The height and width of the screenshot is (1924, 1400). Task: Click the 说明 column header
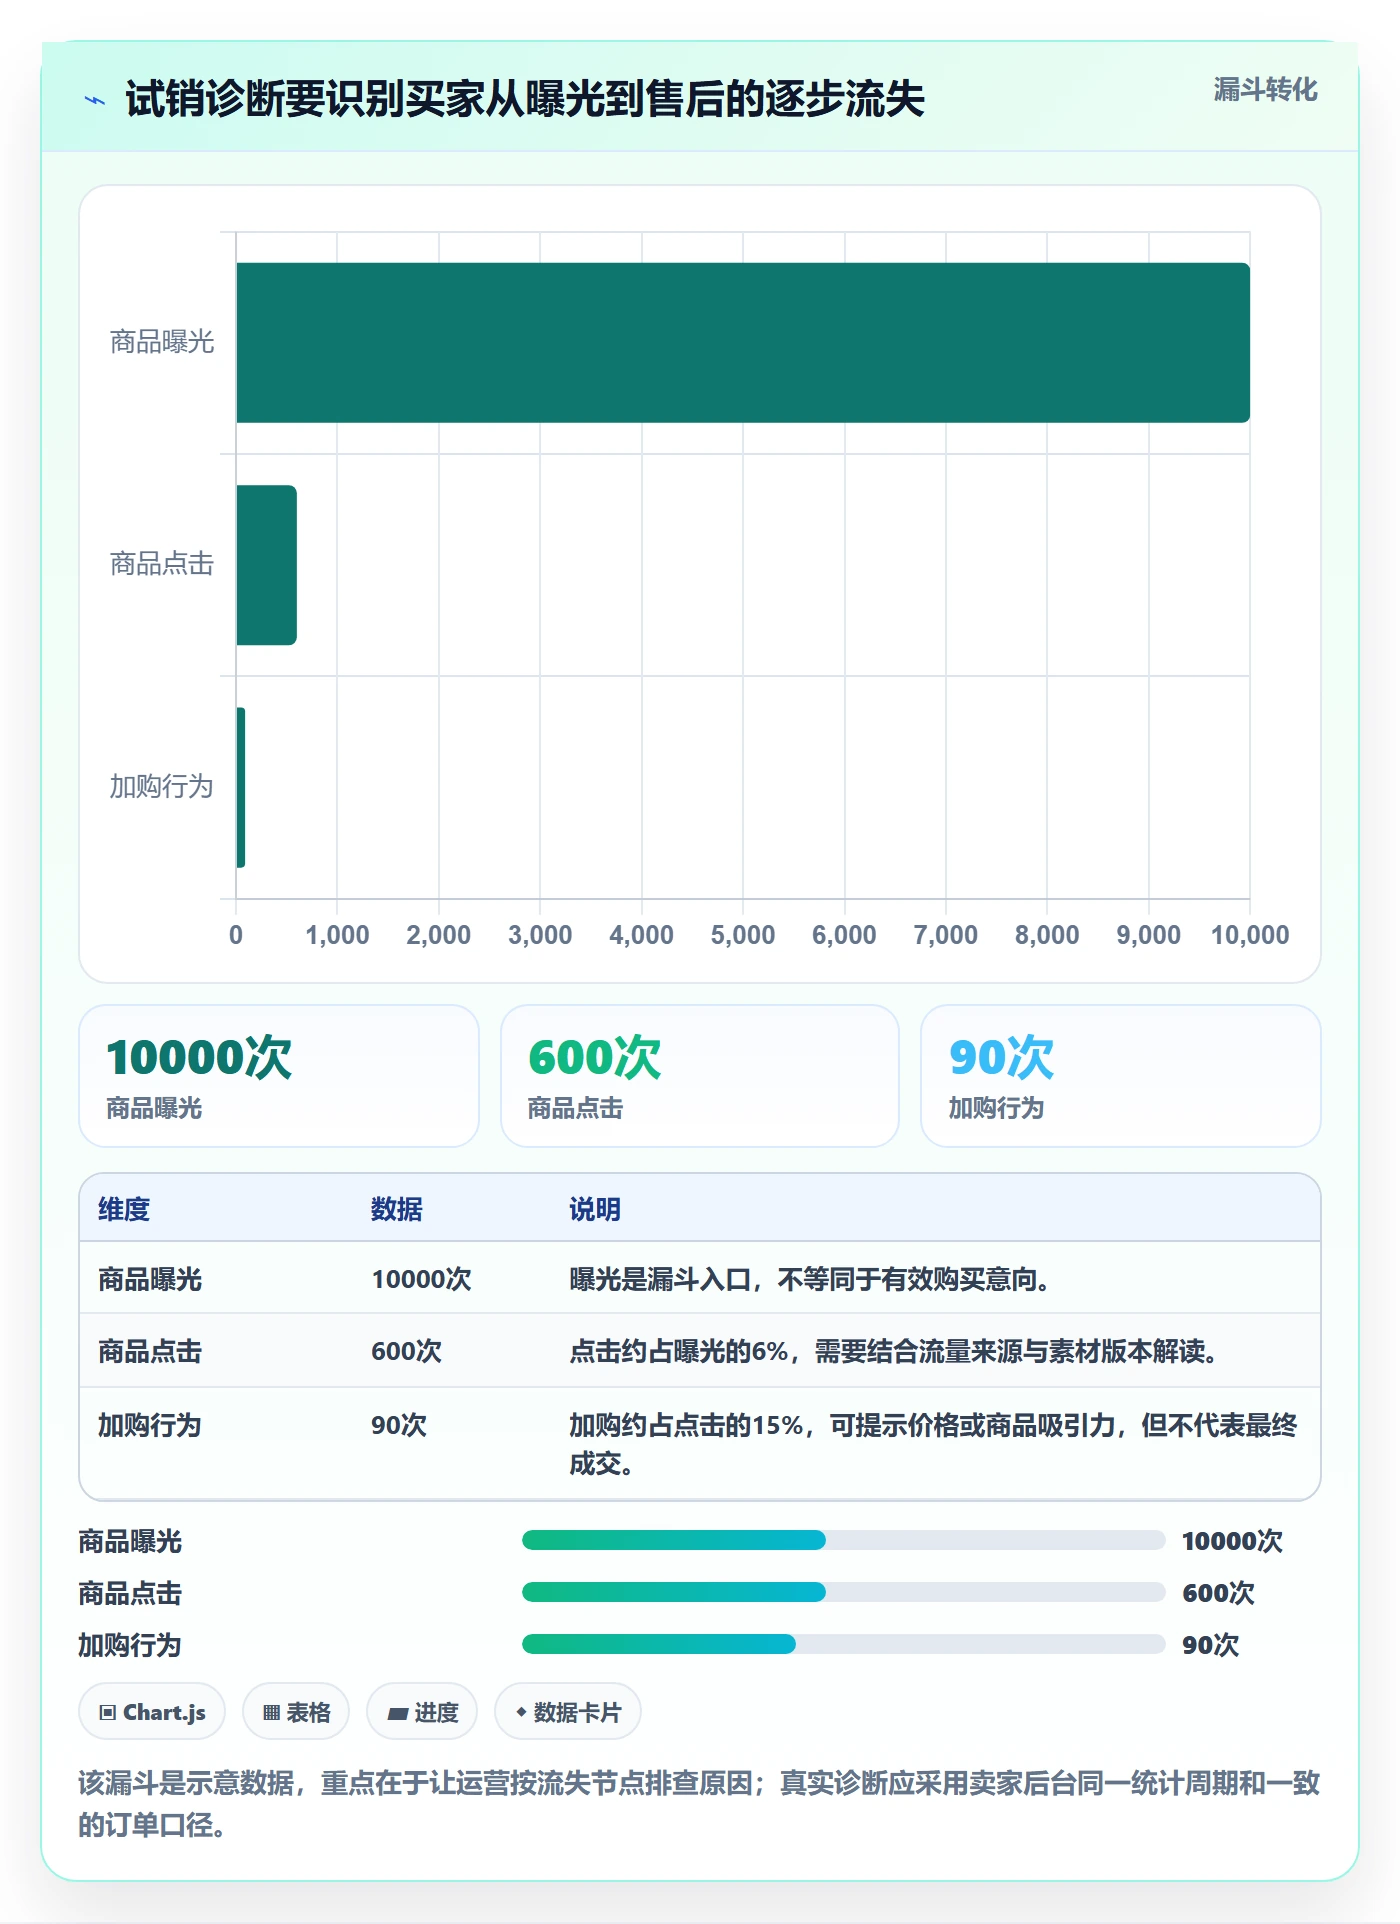pyautogui.click(x=595, y=1209)
